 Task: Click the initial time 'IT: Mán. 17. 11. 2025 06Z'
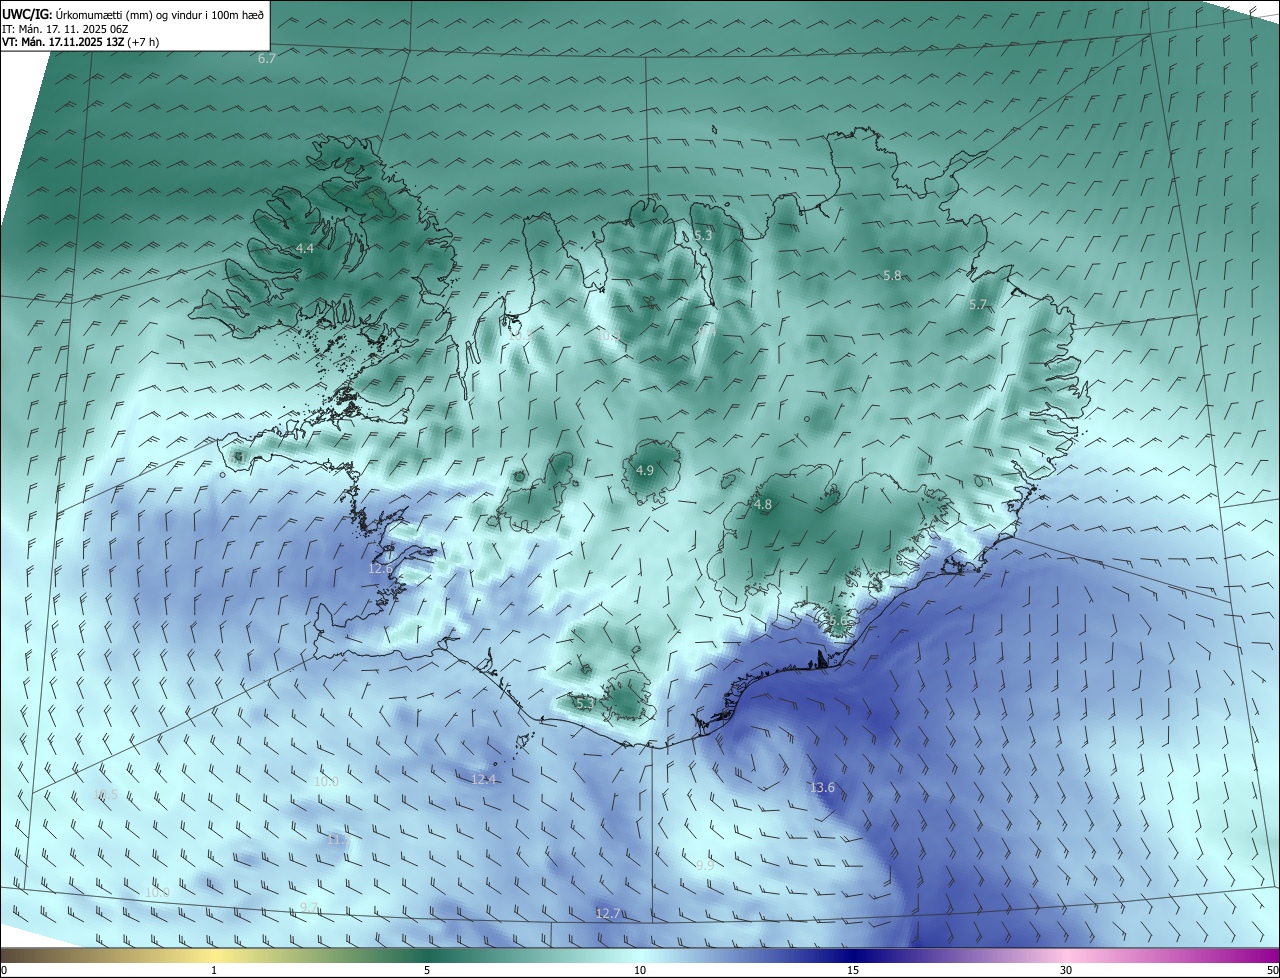(67, 28)
